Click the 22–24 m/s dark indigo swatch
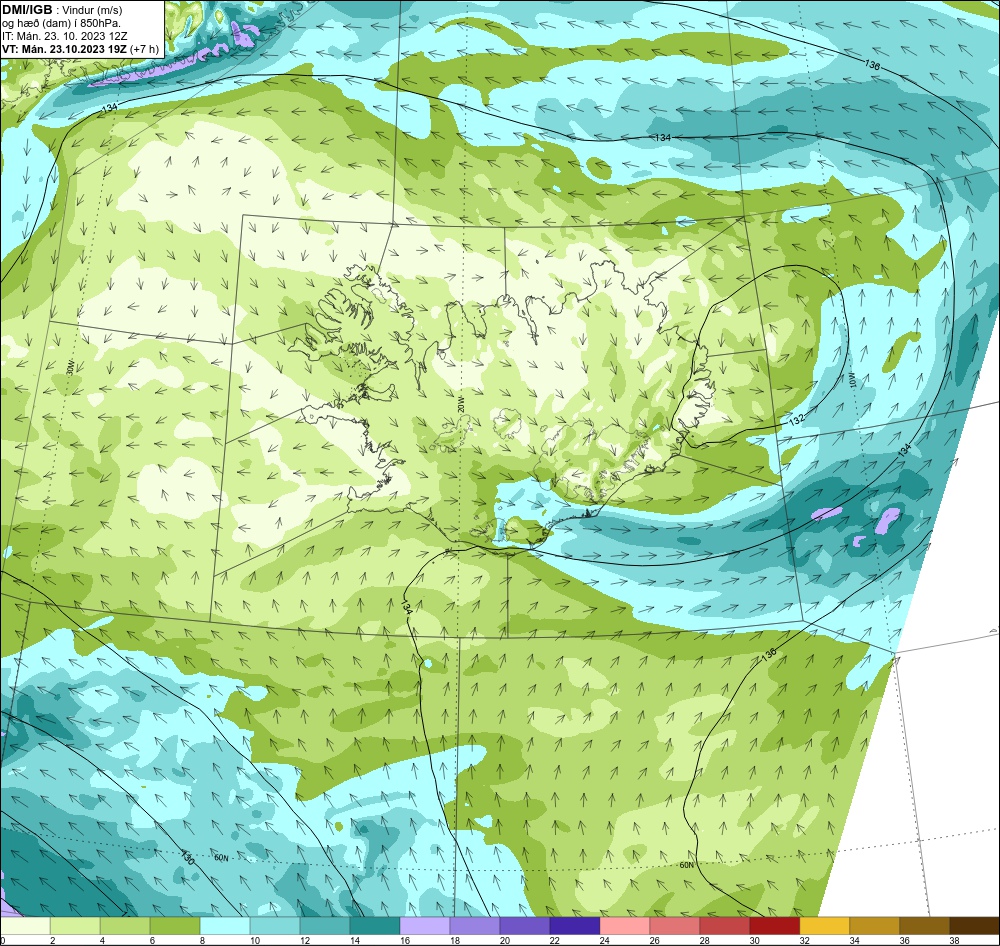This screenshot has height=946, width=1000. [575, 926]
